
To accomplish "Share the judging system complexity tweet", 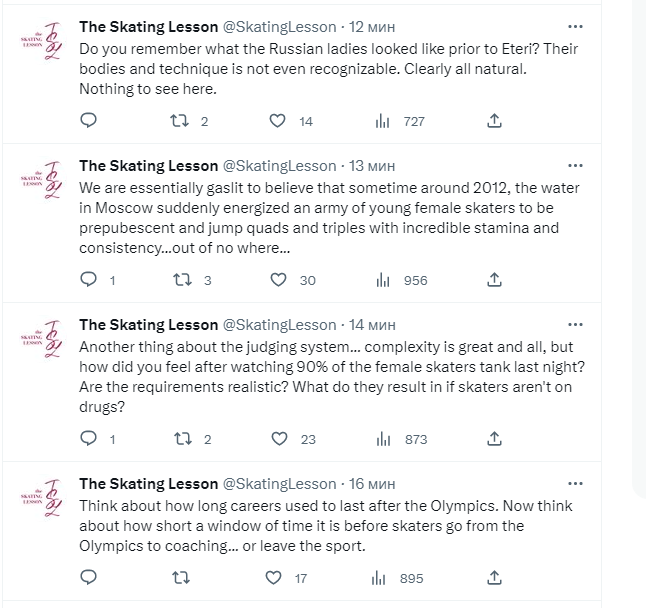I will tap(493, 438).
